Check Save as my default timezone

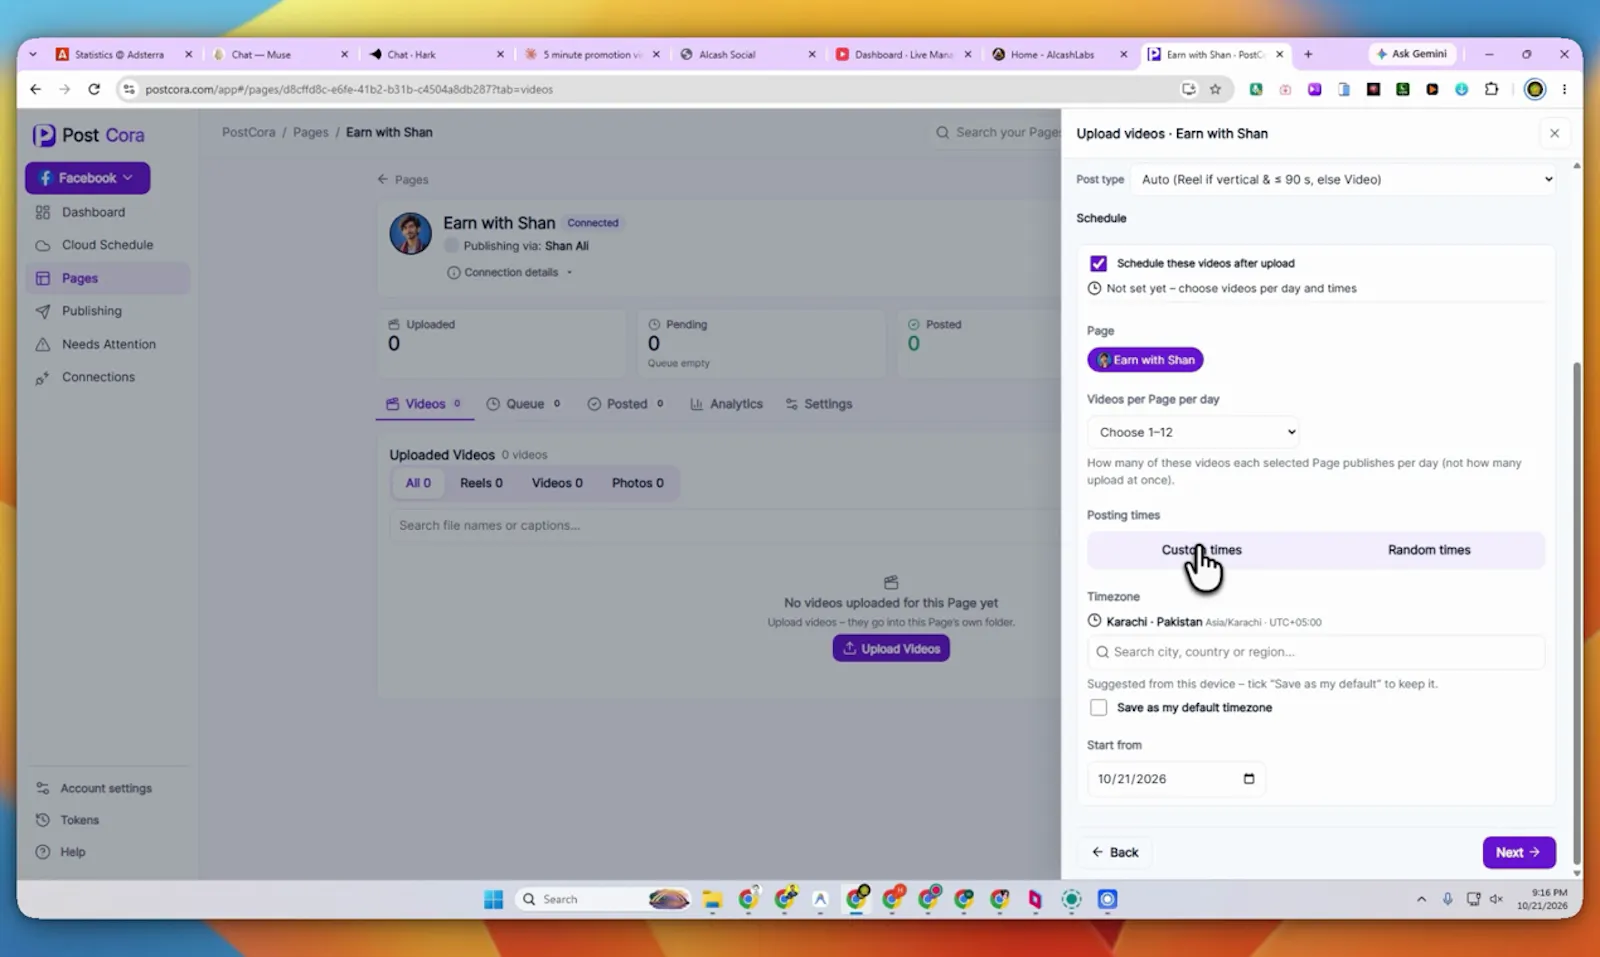pos(1098,707)
